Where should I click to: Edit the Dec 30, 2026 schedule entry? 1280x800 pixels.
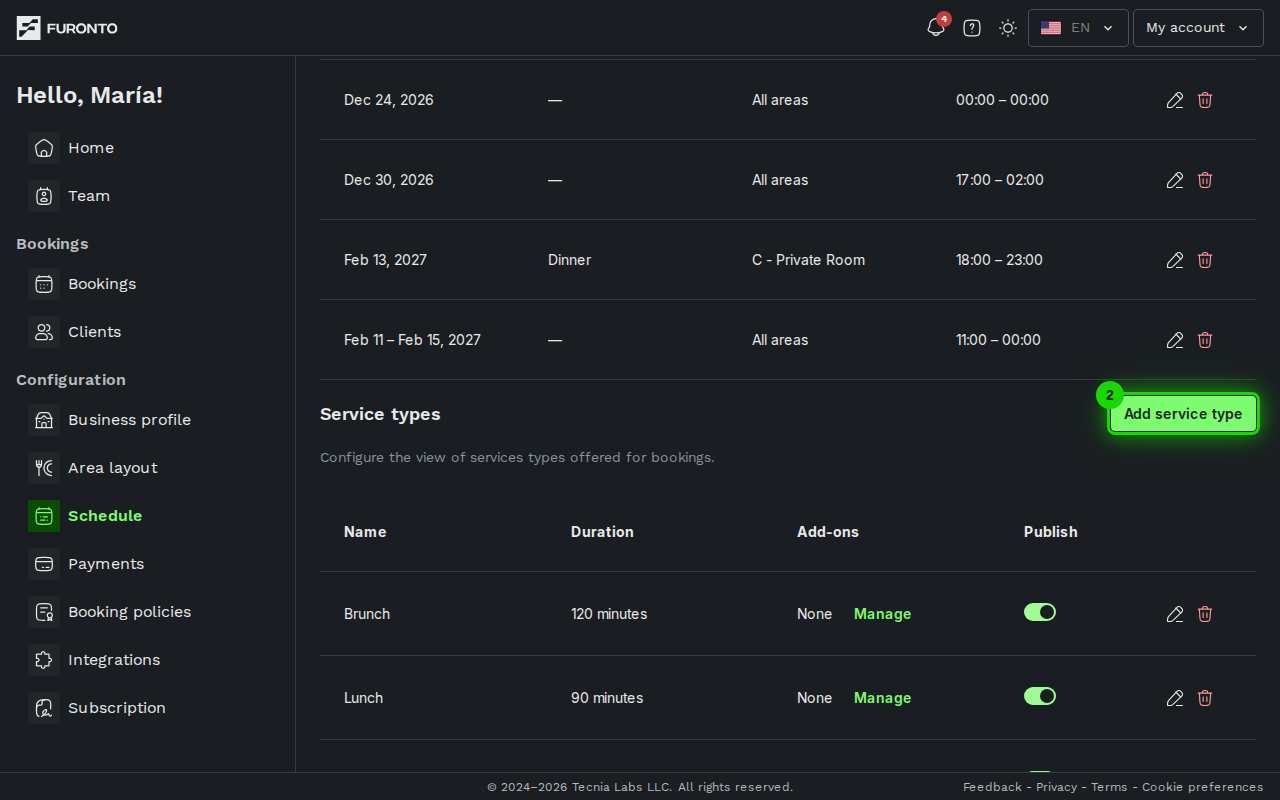[x=1175, y=180]
